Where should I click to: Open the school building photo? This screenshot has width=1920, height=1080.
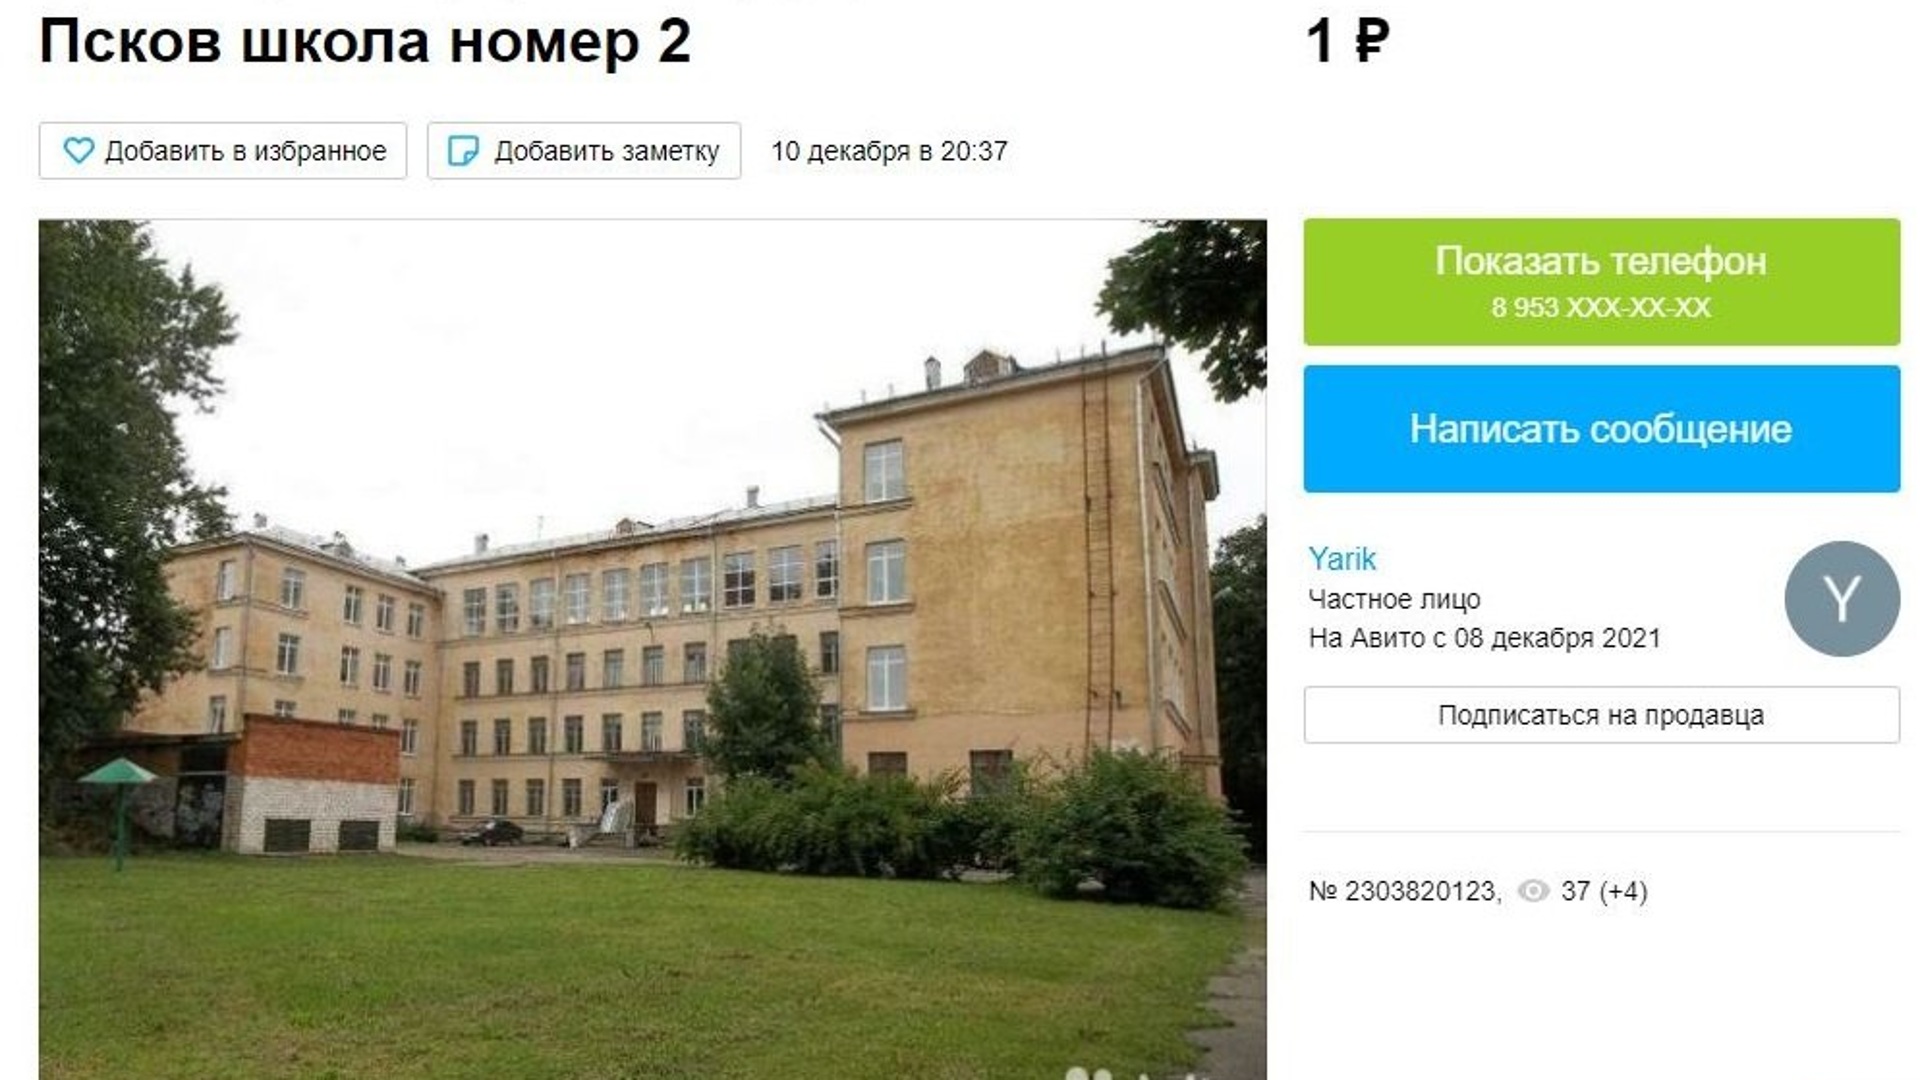[x=652, y=650]
